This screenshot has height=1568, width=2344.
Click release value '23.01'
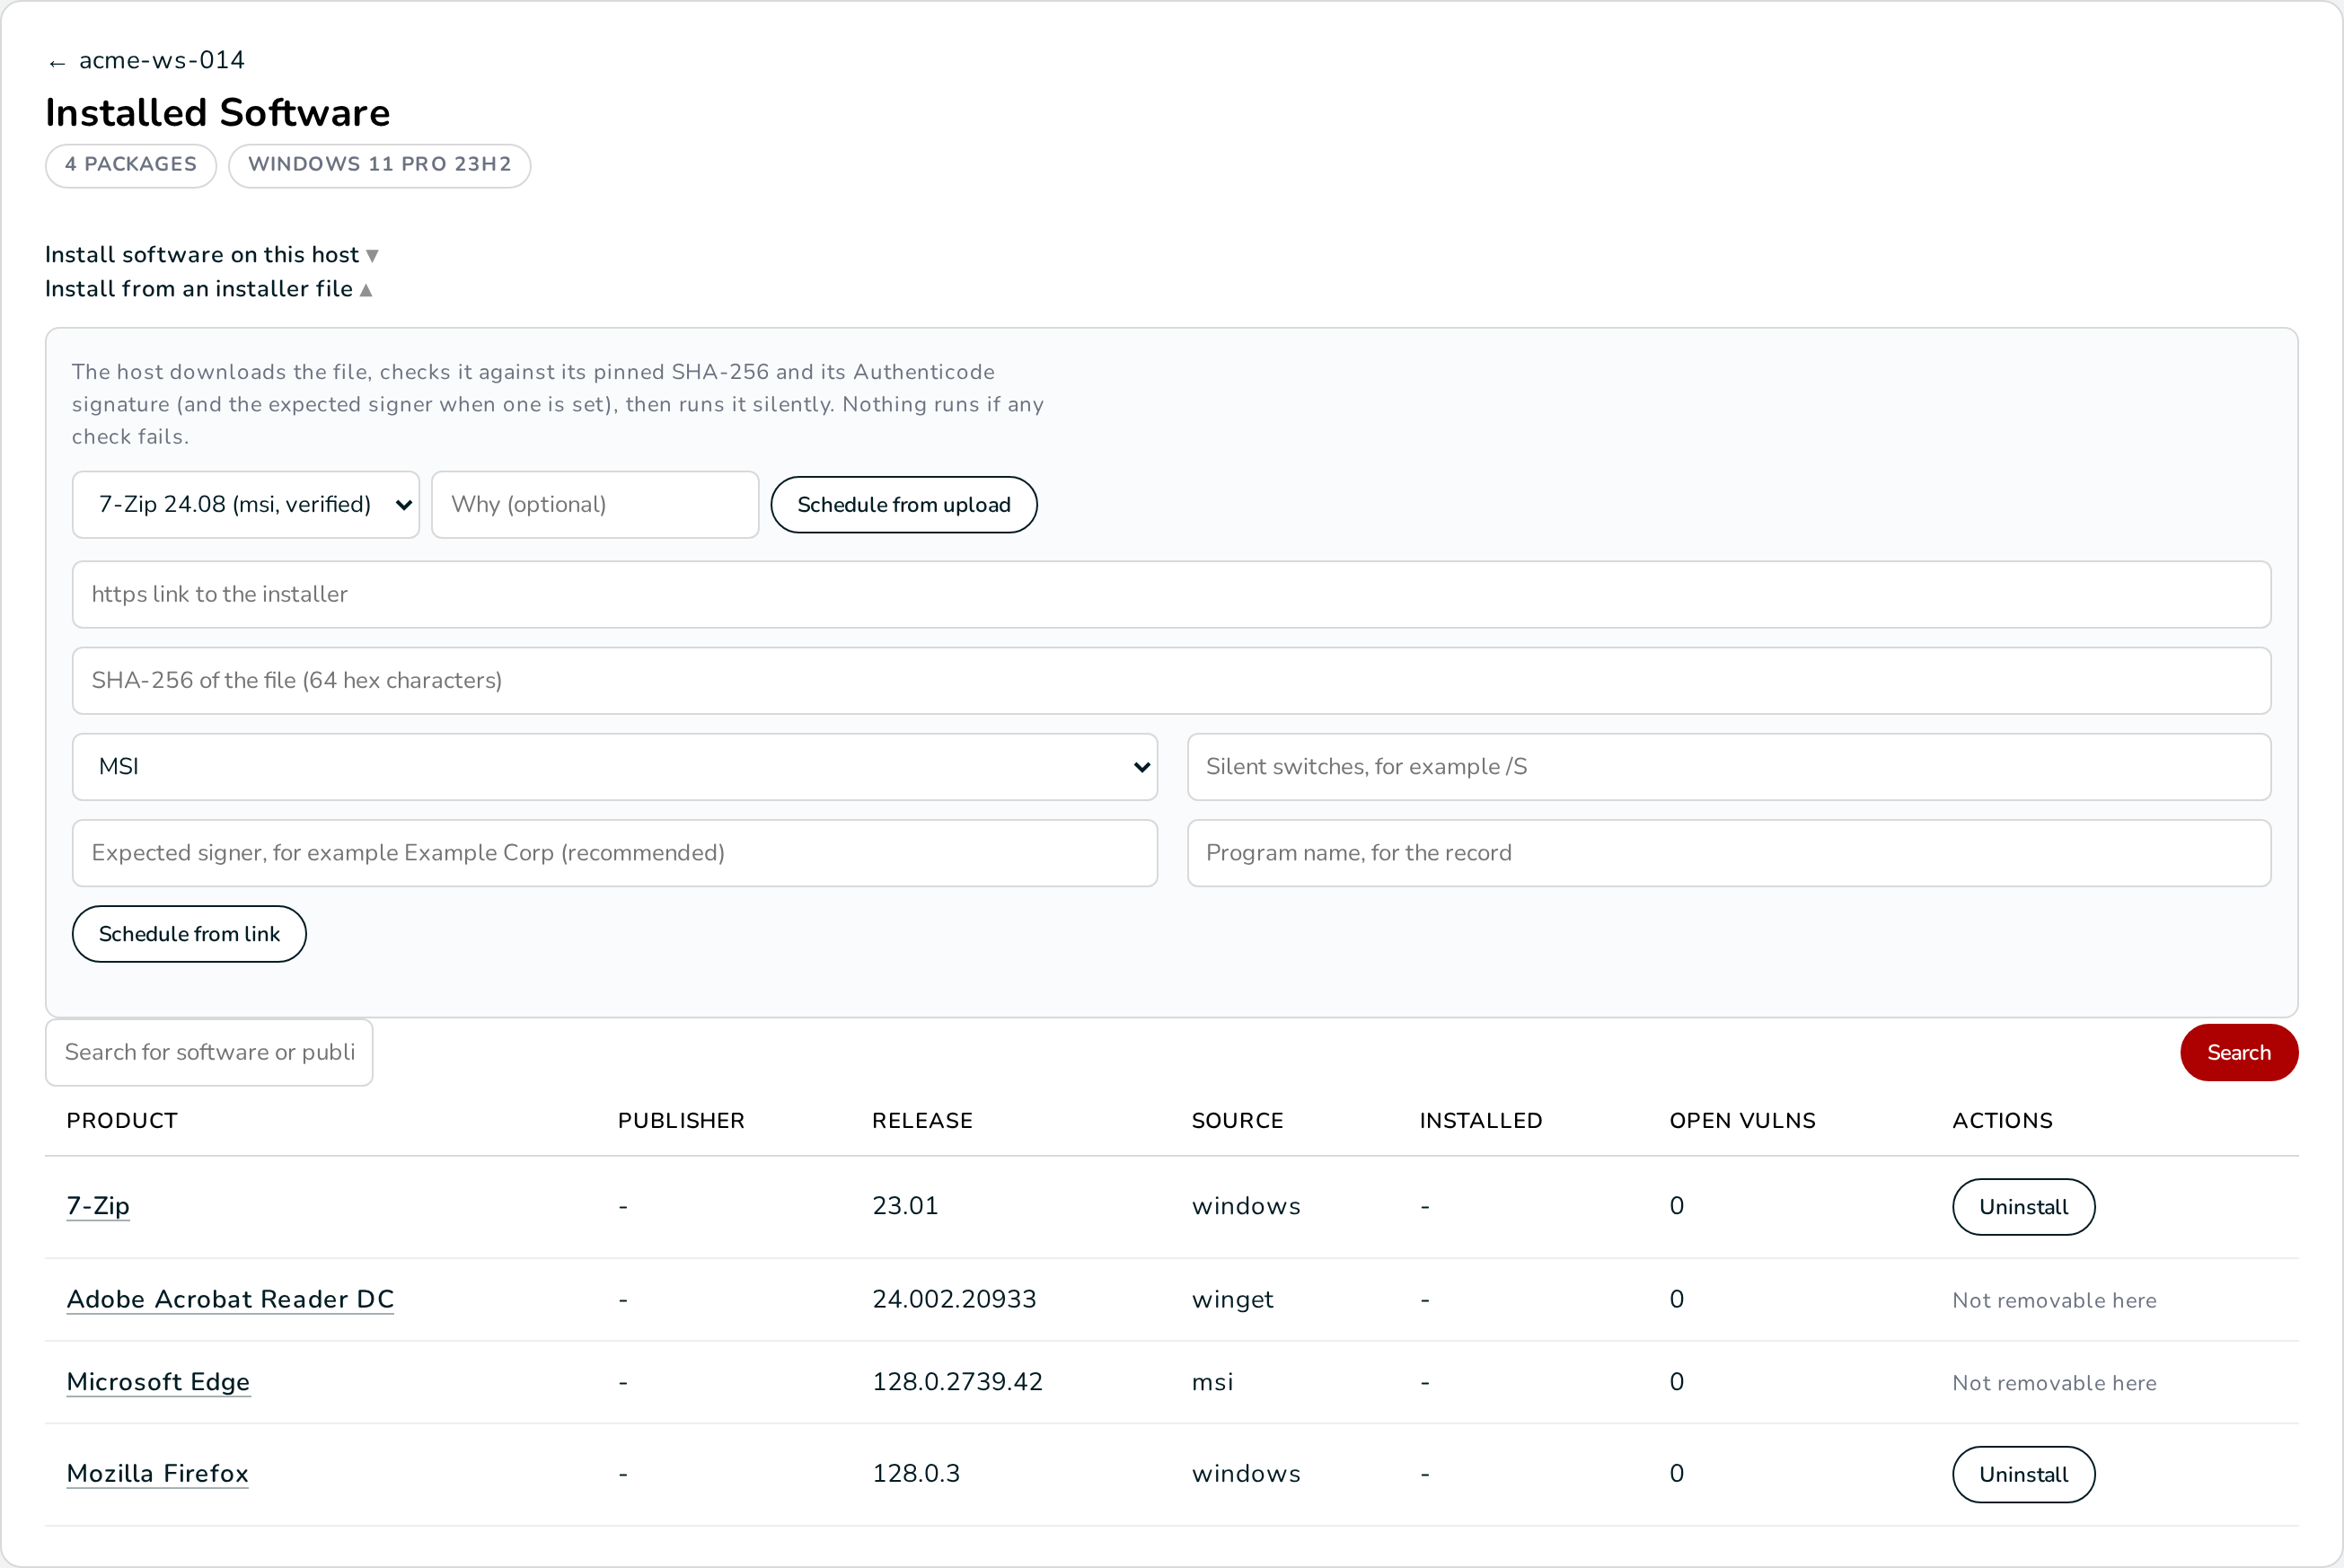pos(905,1206)
